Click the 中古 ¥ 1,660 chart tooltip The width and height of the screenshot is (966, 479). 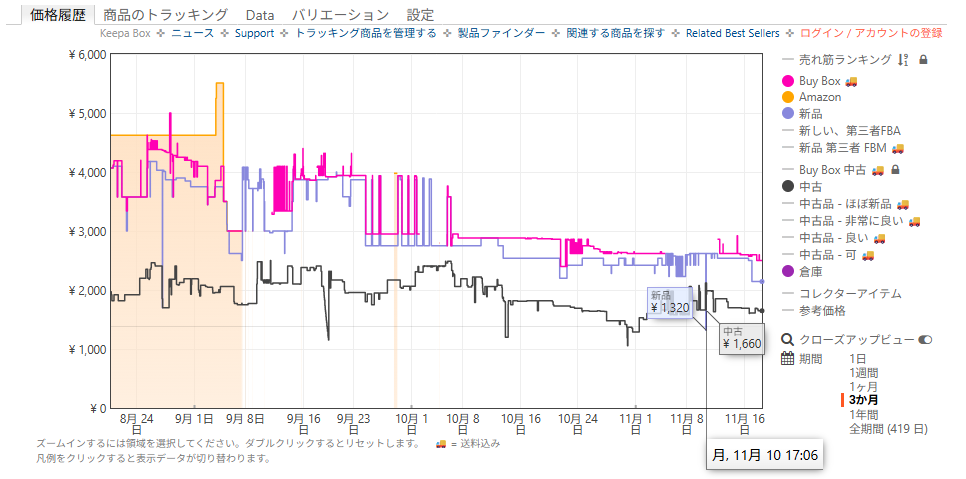coord(742,339)
